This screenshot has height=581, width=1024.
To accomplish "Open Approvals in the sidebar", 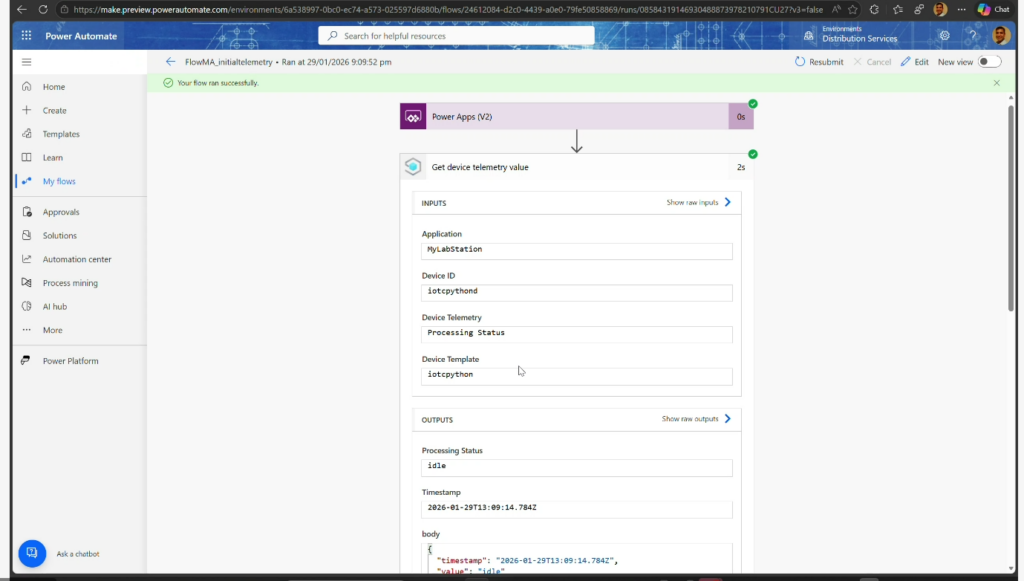I will [60, 212].
